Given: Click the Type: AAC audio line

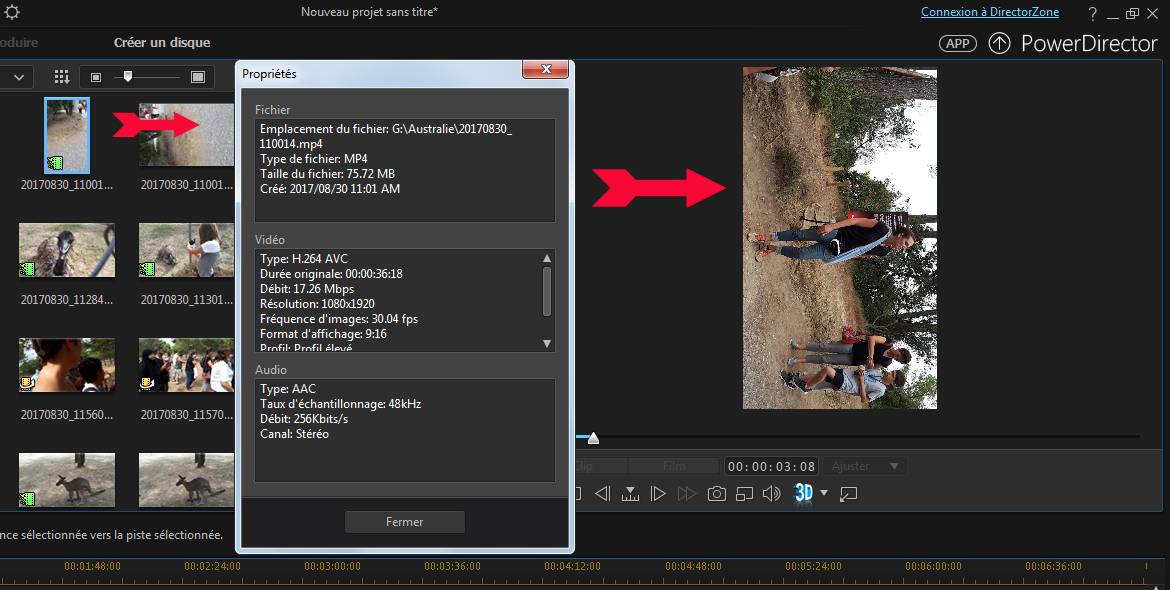Looking at the screenshot, I should tap(288, 389).
